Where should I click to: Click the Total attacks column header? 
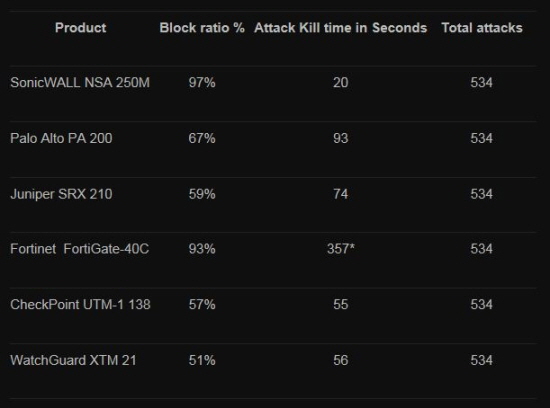pyautogui.click(x=482, y=28)
